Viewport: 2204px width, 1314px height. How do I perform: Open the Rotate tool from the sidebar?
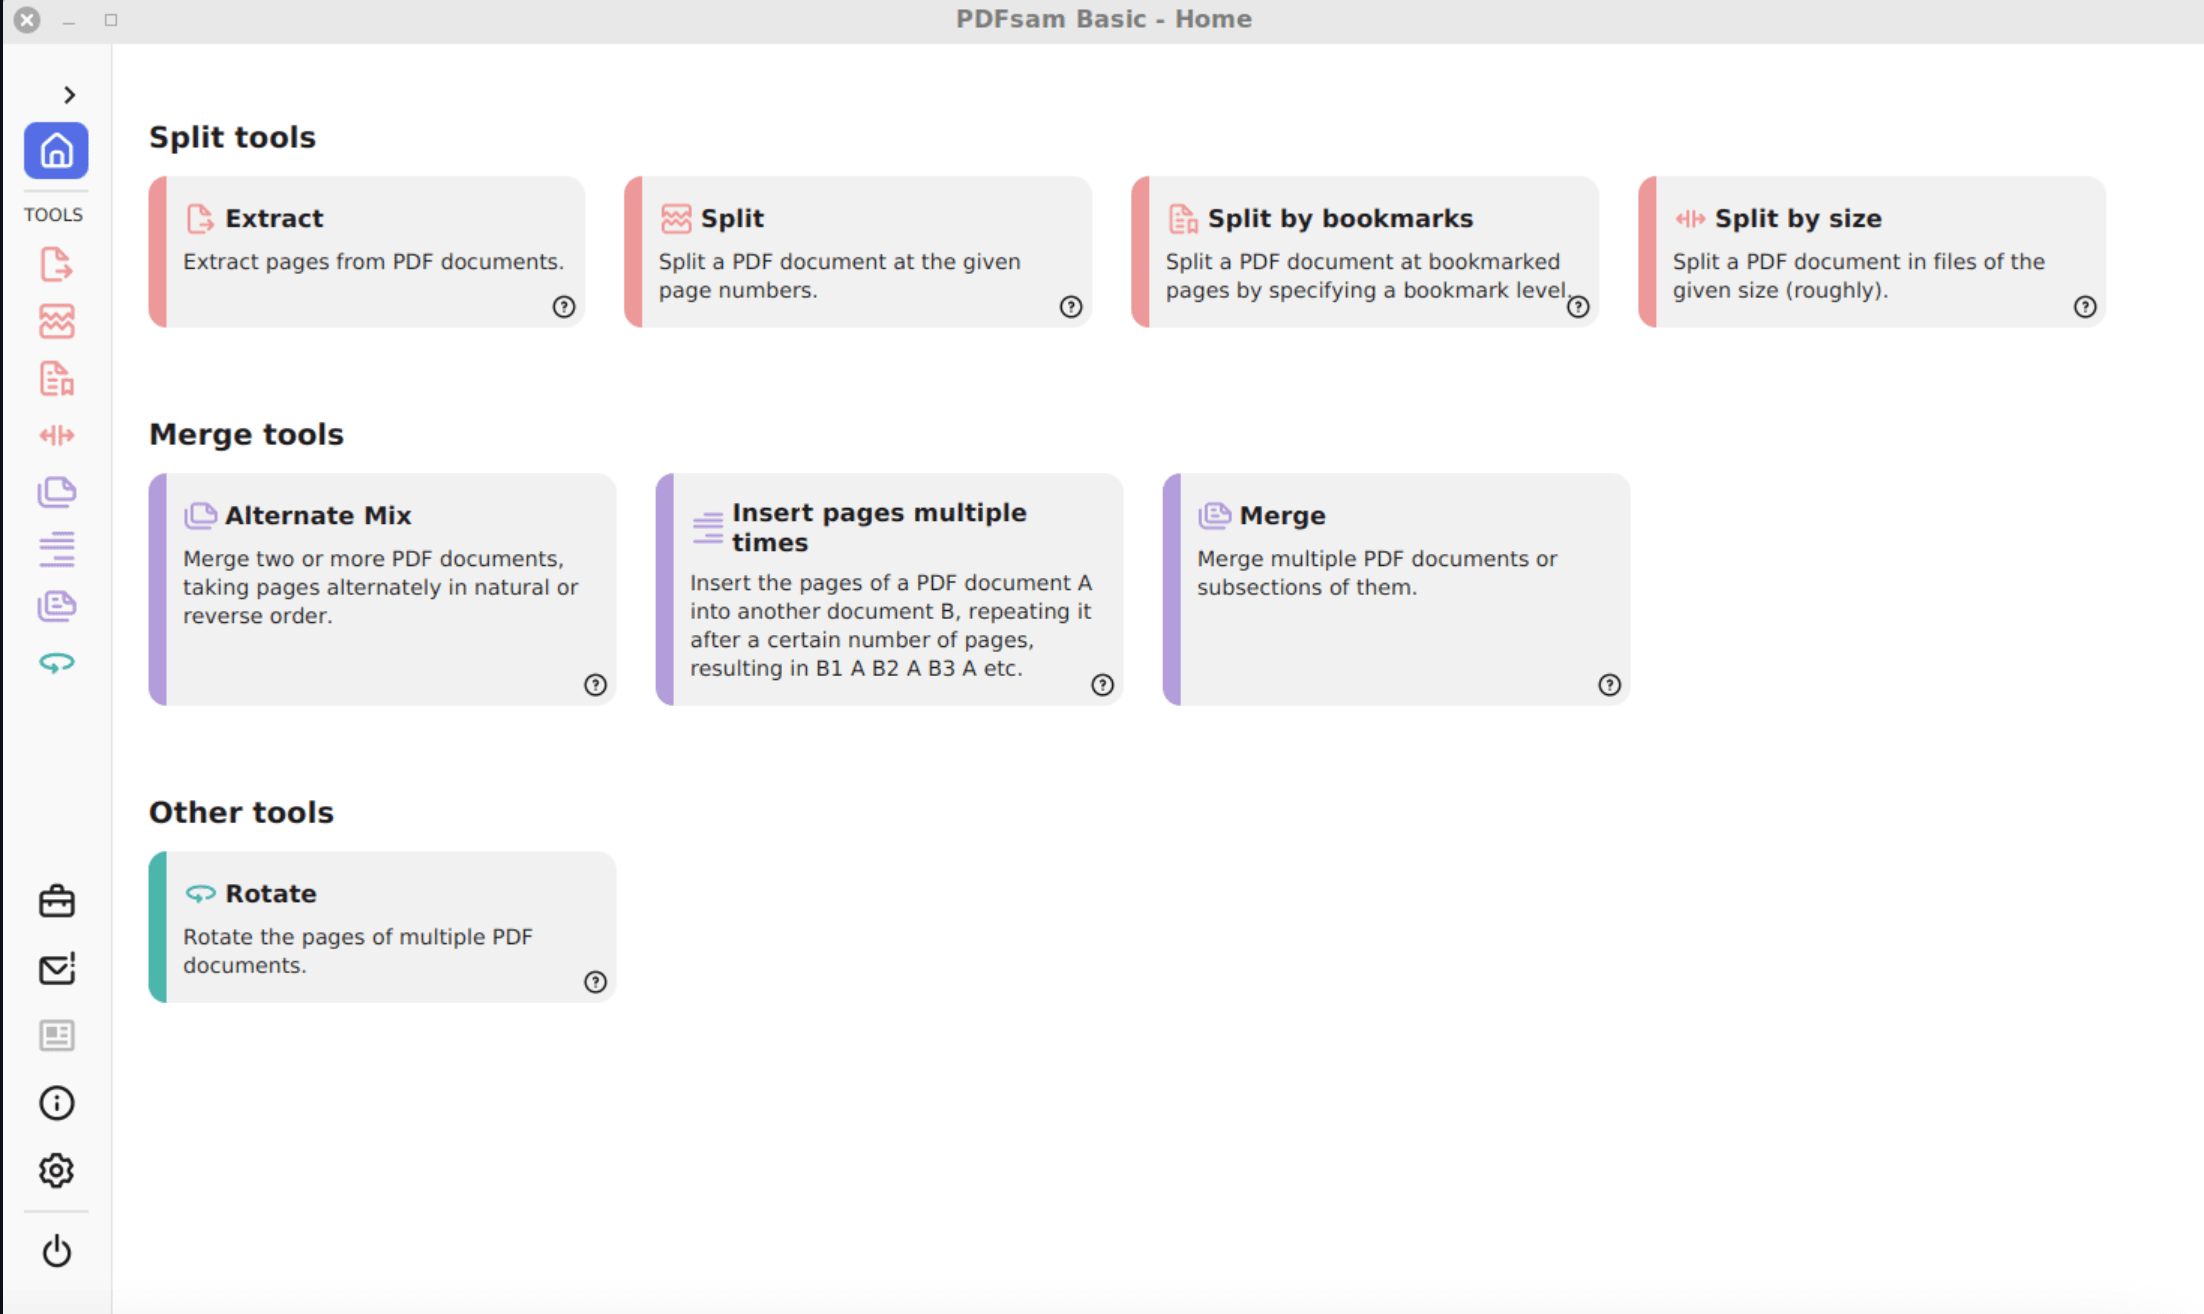(56, 663)
